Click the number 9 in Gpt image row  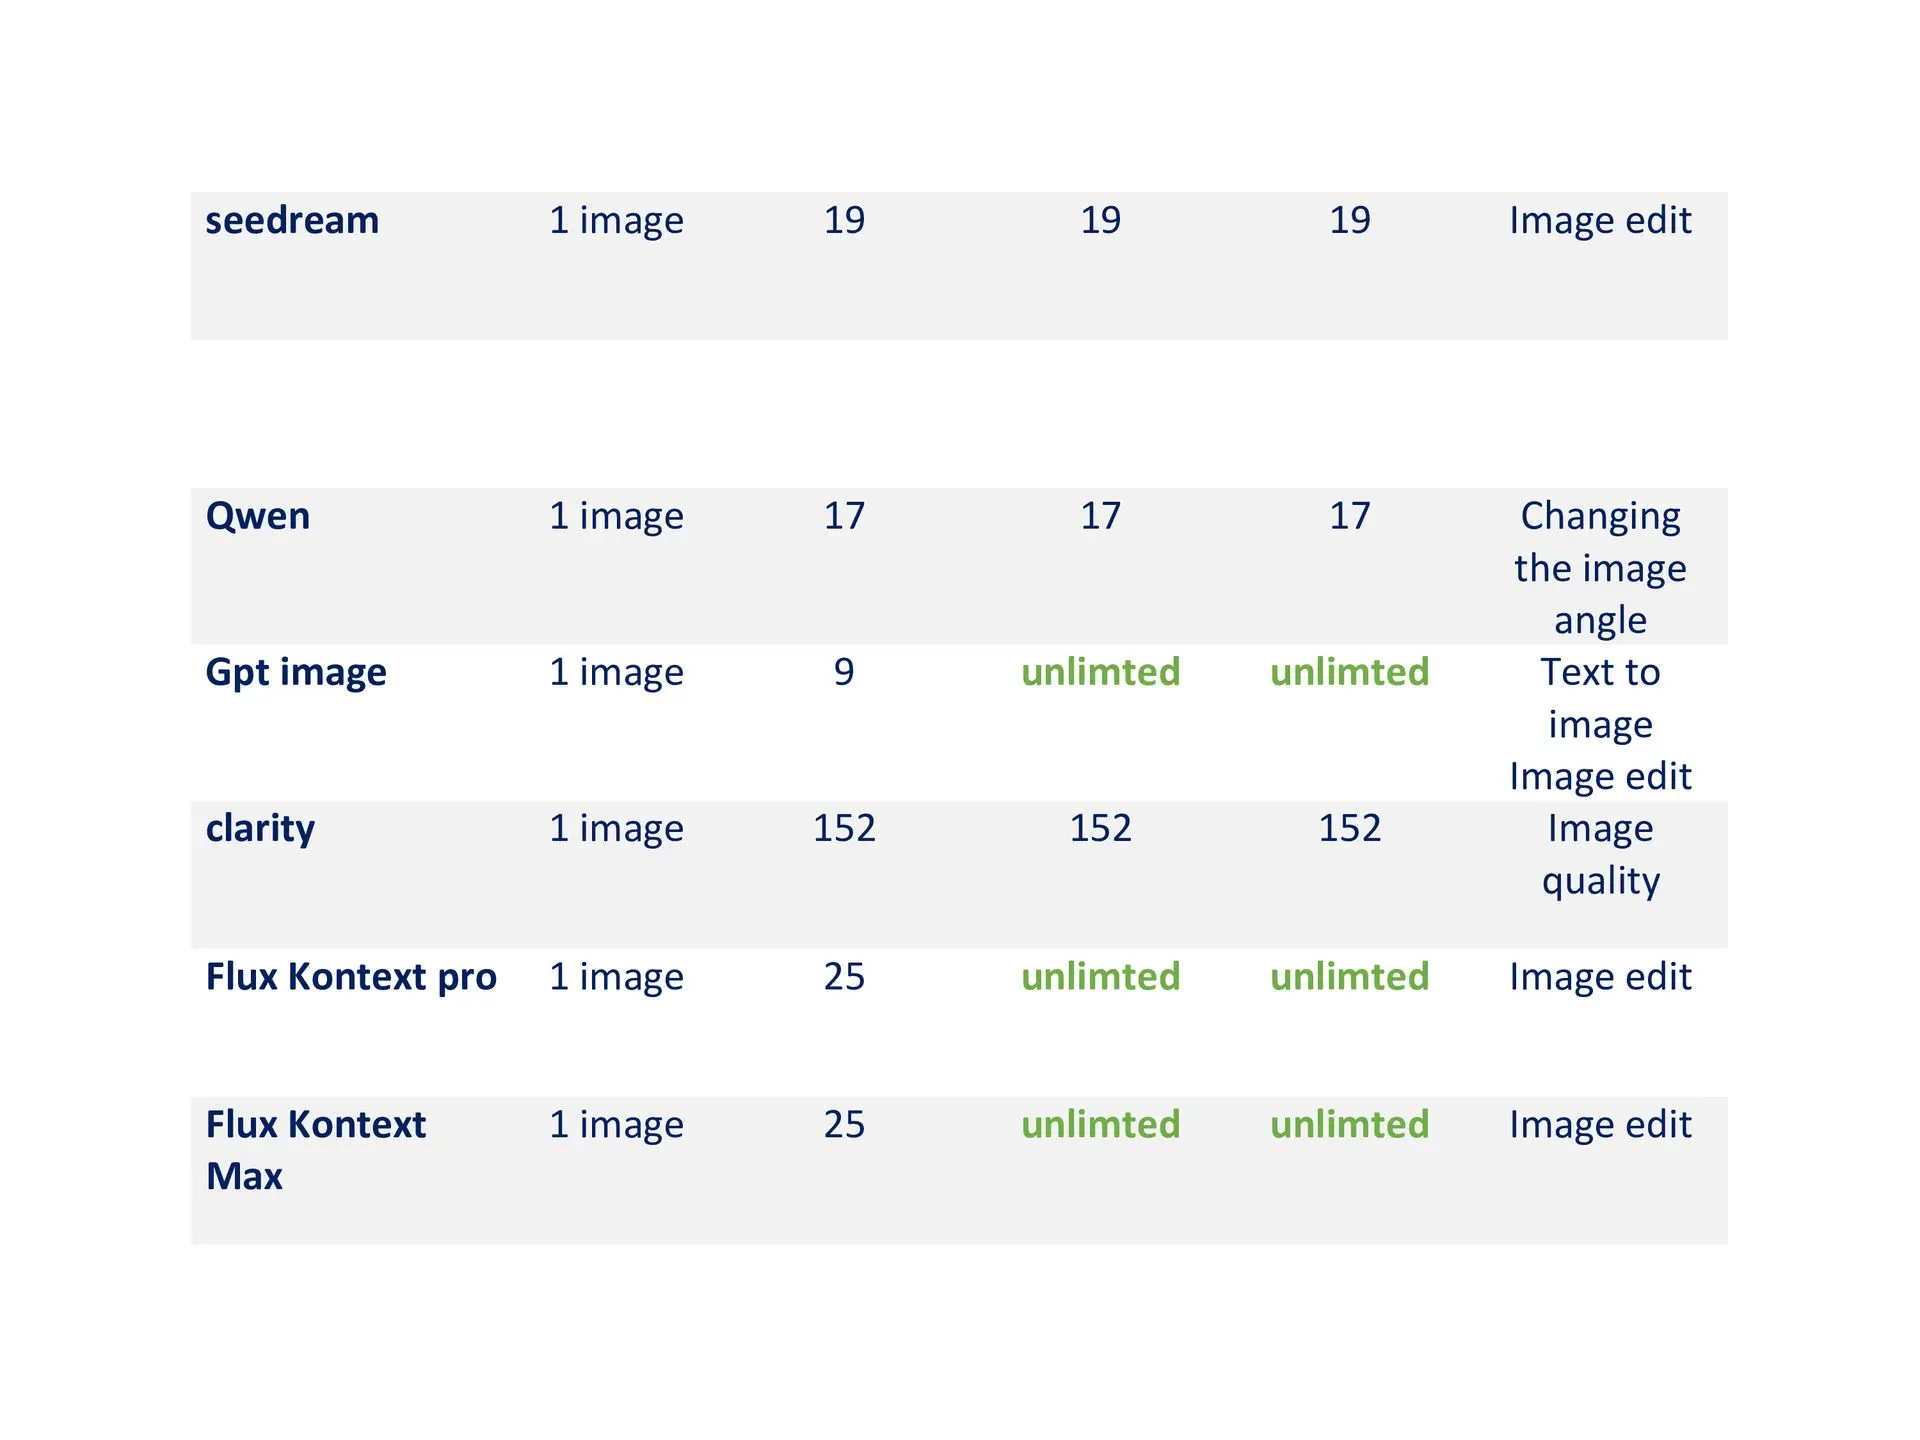tap(844, 673)
